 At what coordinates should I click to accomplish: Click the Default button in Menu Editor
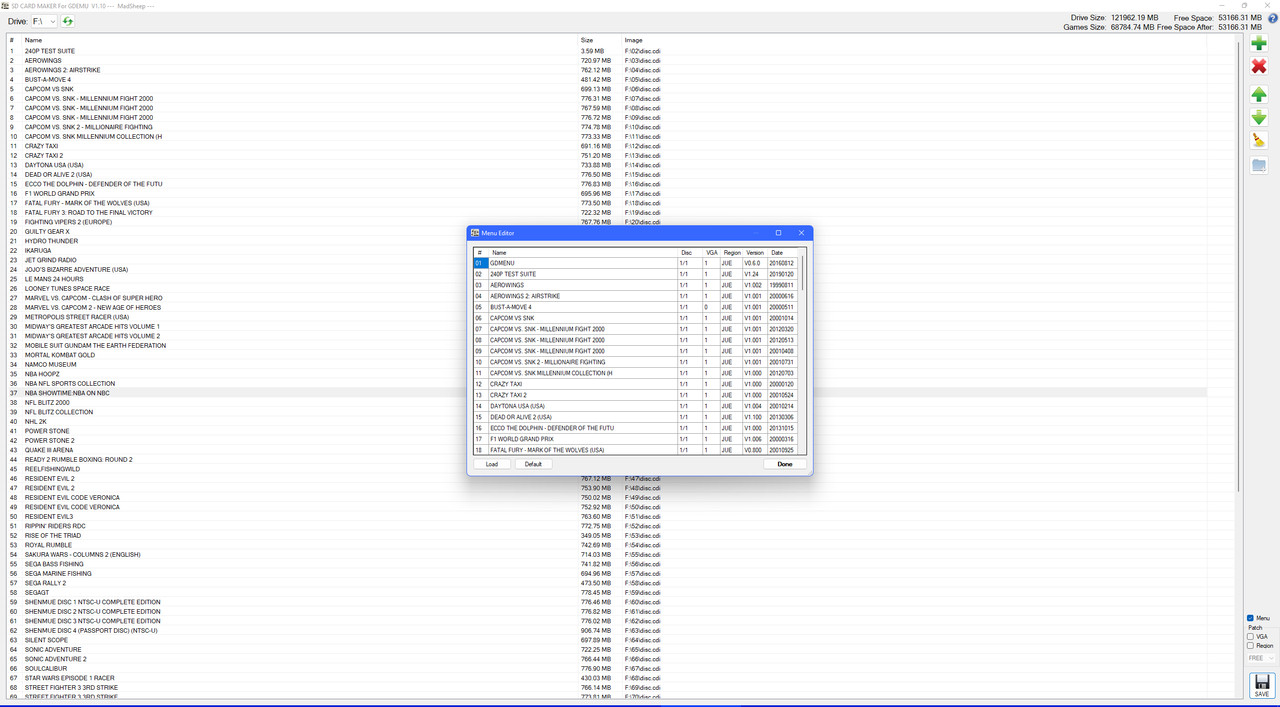533,464
